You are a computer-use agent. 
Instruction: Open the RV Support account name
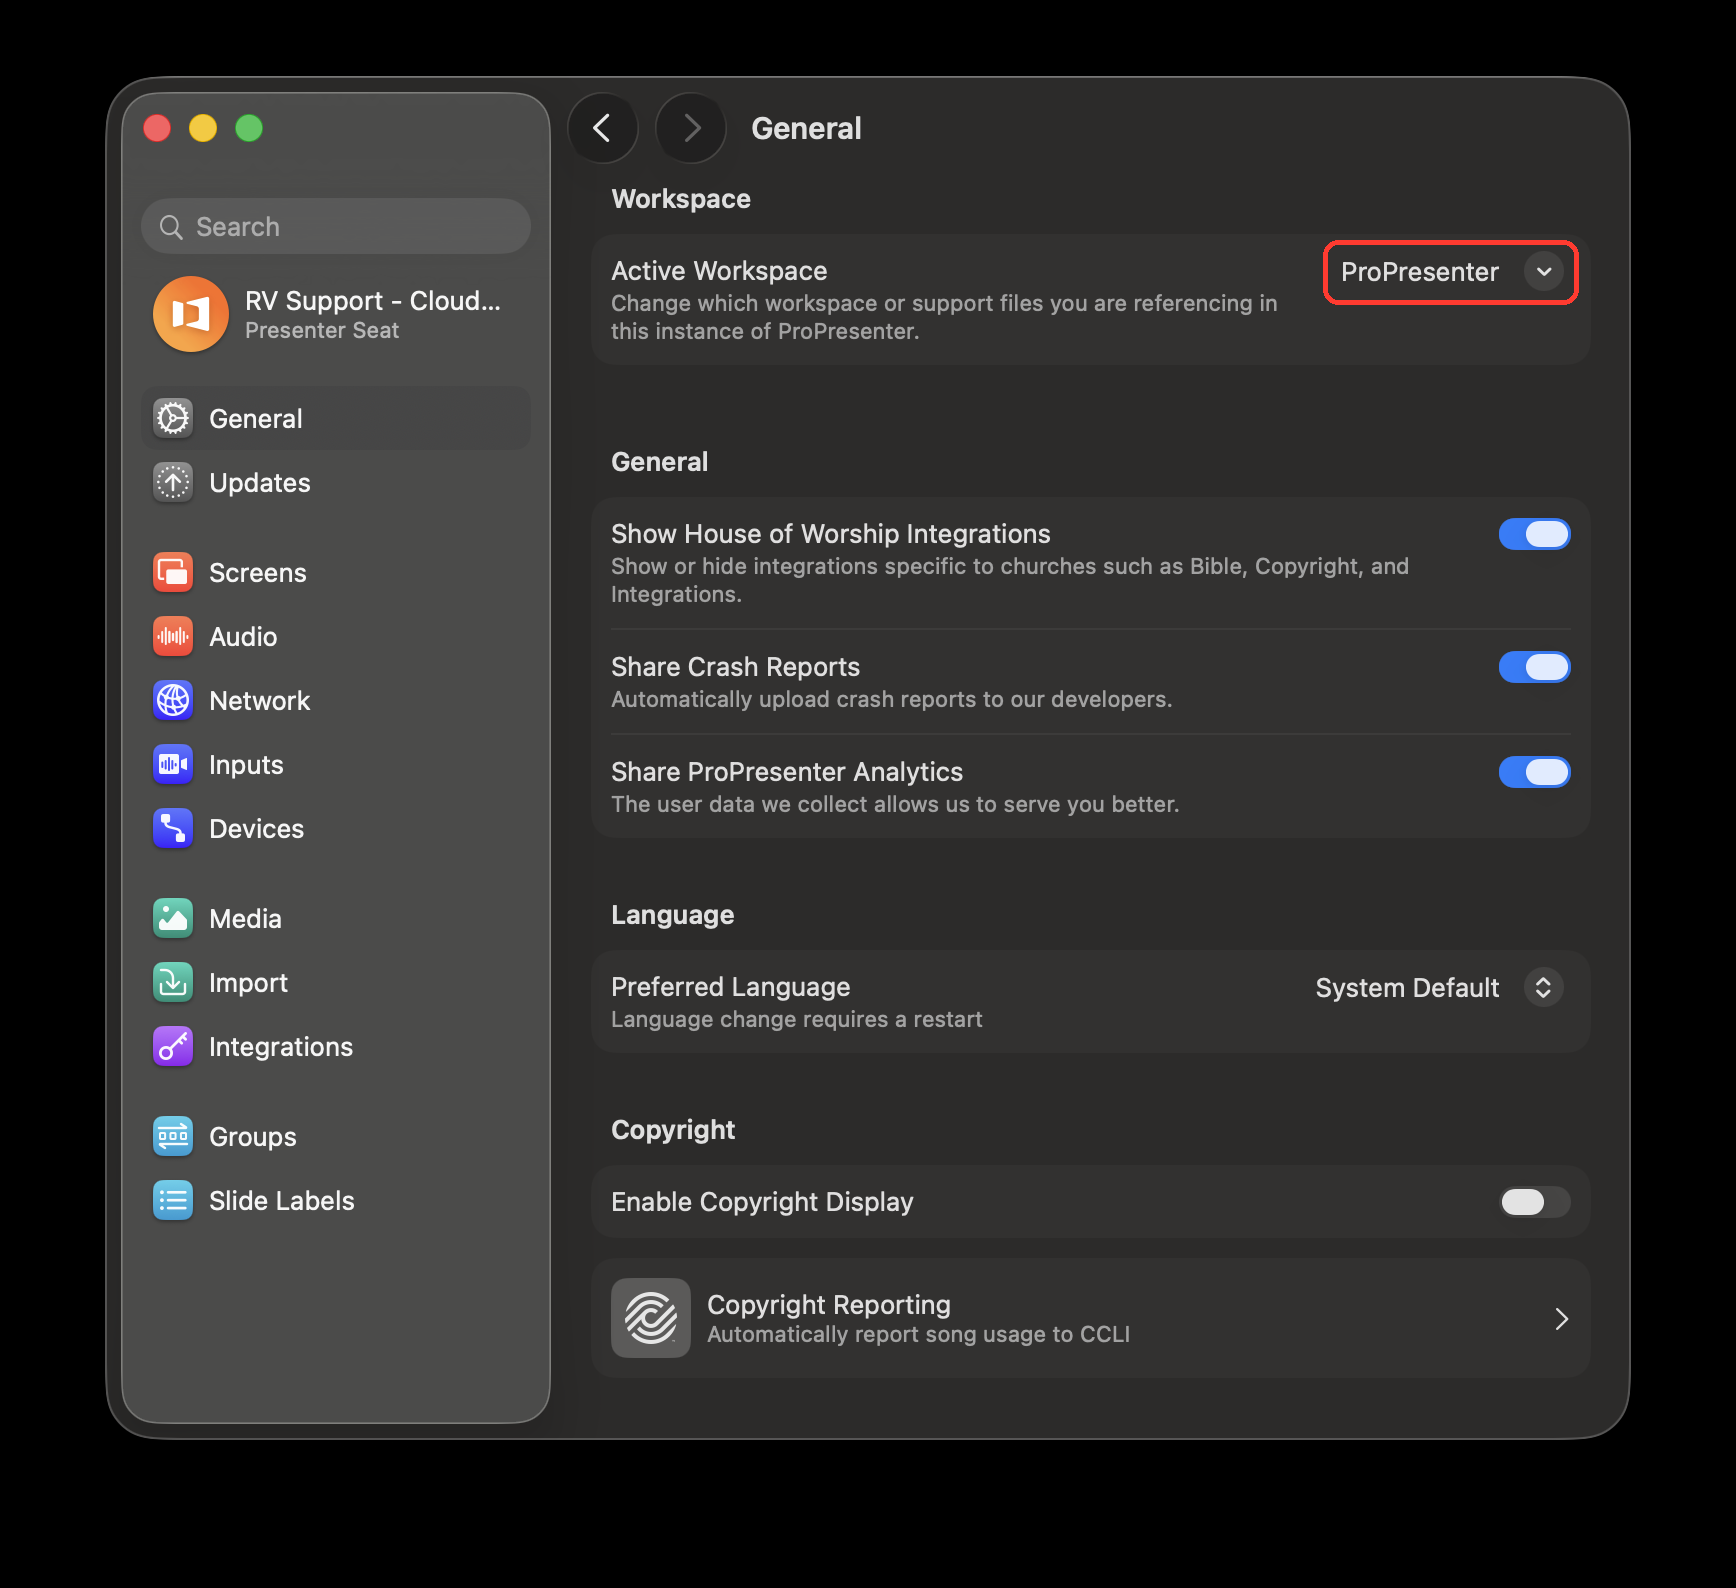click(373, 301)
